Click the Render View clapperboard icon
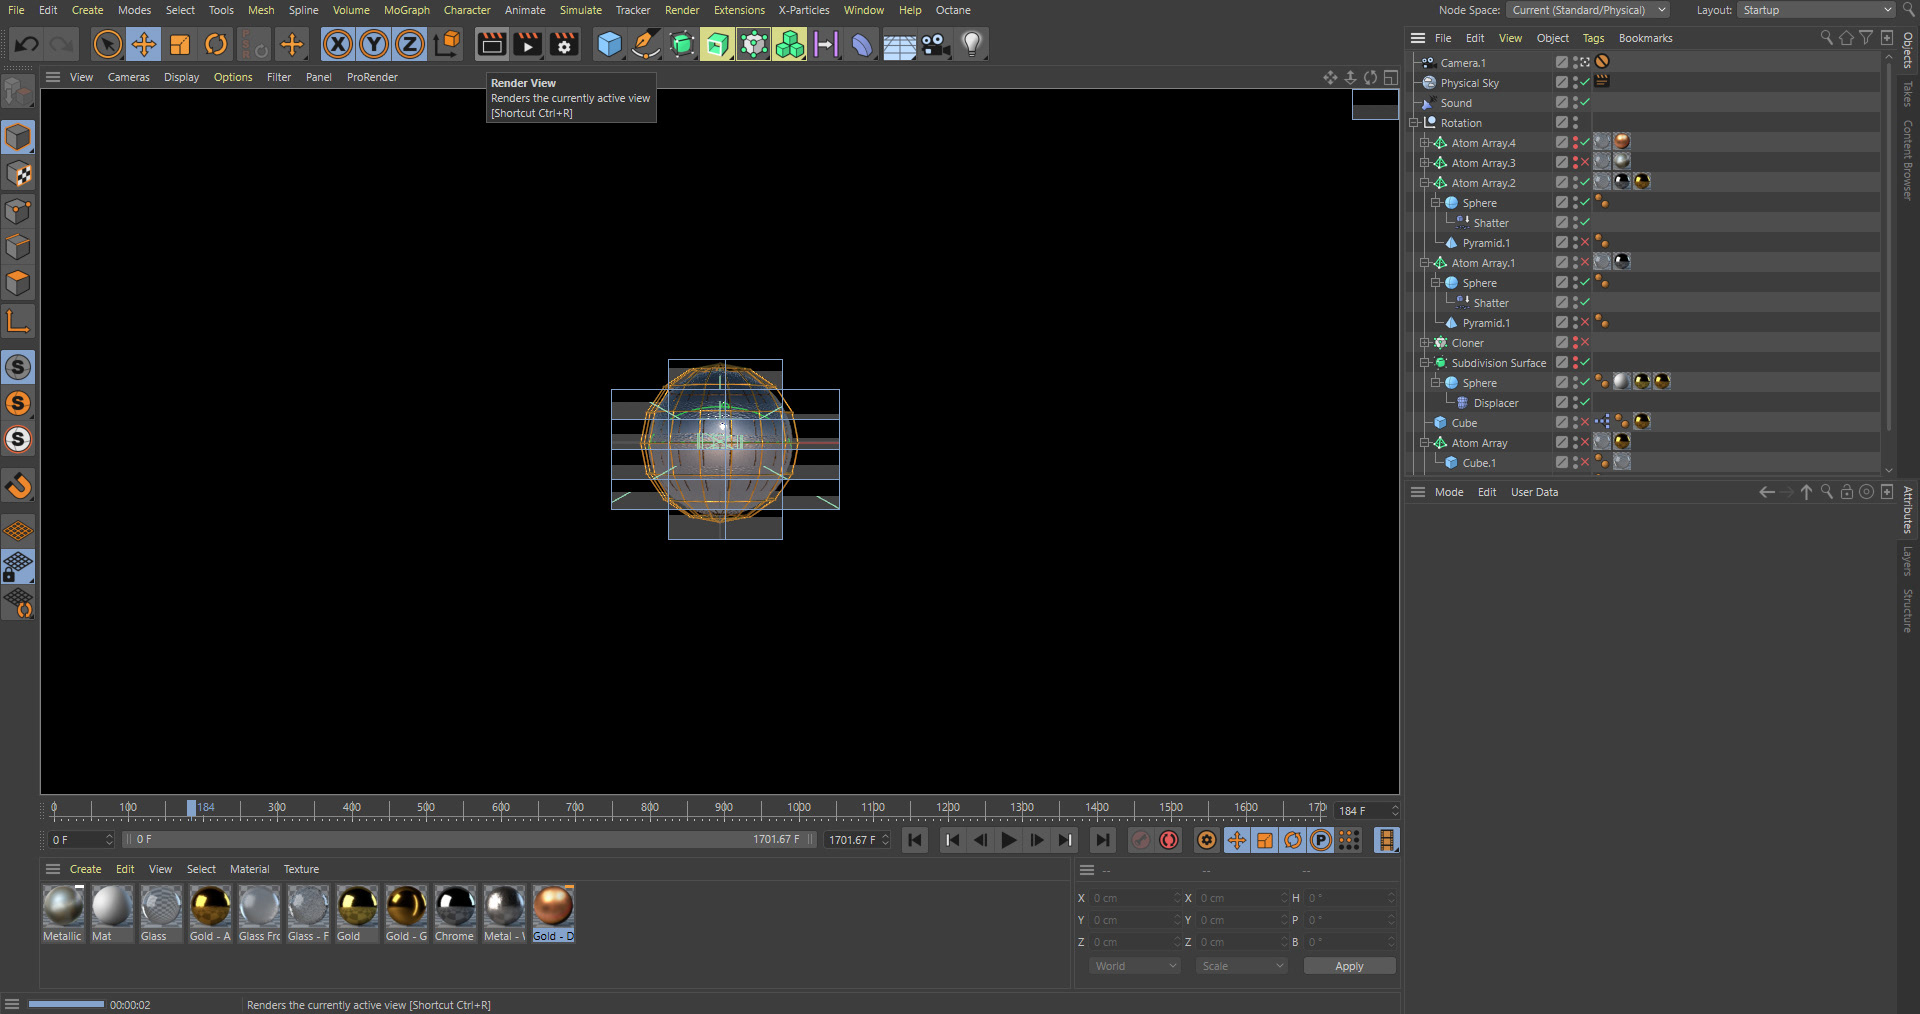The image size is (1920, 1014). coord(491,44)
